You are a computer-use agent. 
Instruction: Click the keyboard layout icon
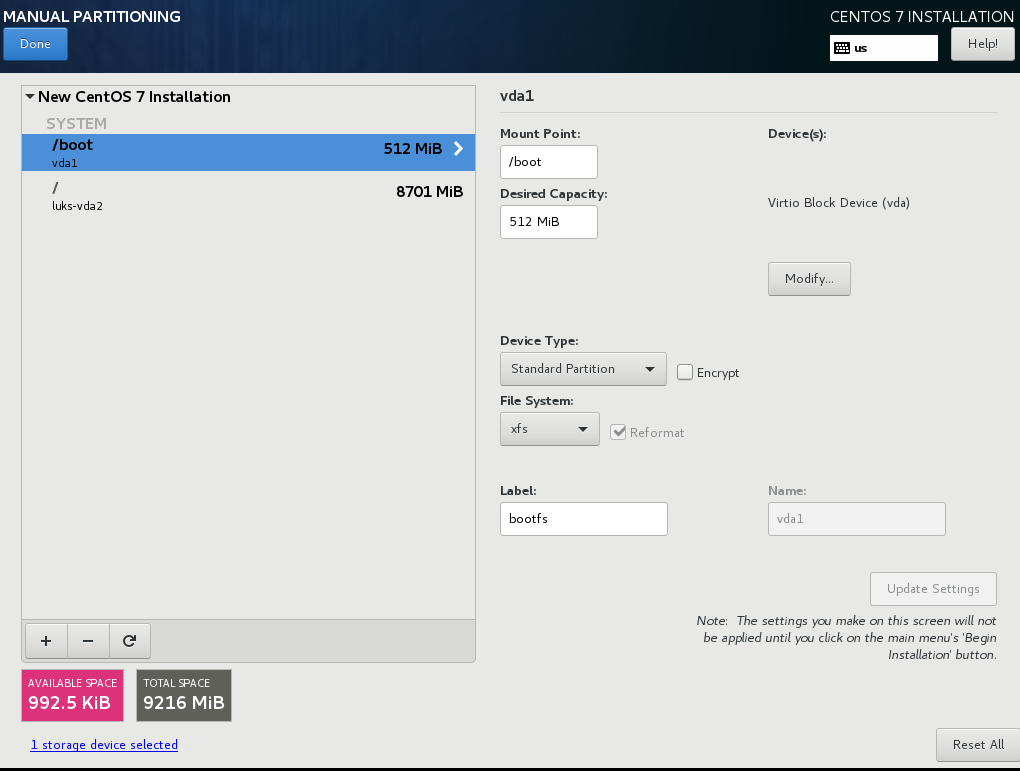[x=842, y=47]
